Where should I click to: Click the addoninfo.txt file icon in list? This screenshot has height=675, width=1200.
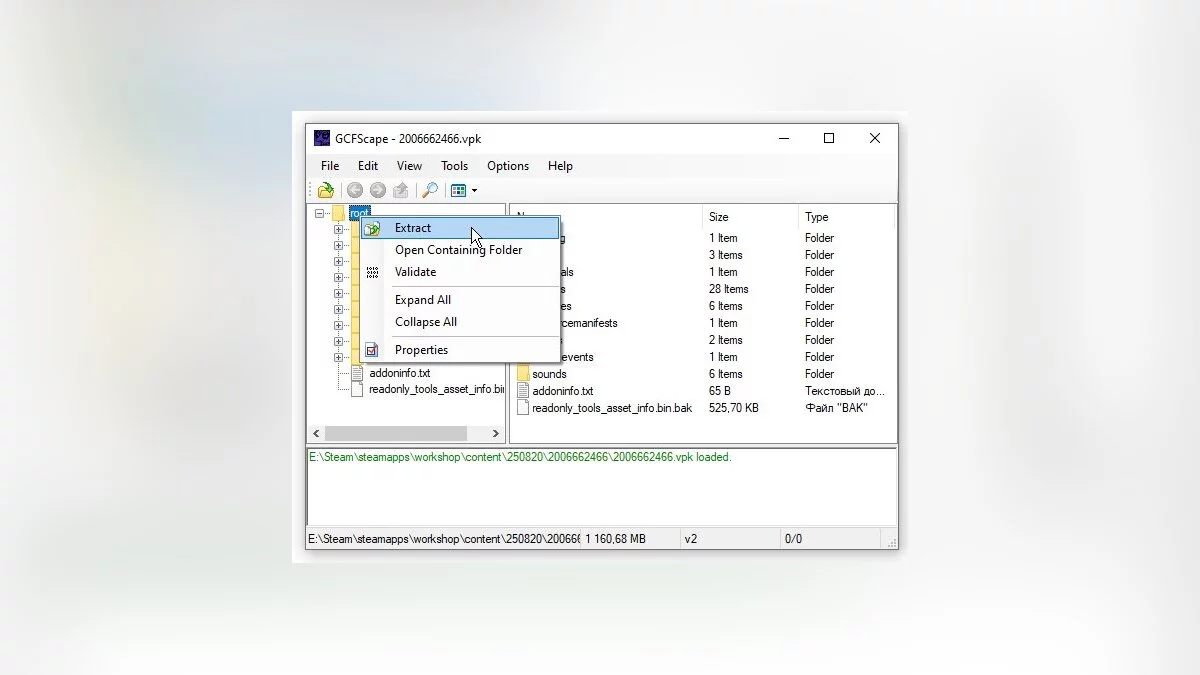[523, 391]
